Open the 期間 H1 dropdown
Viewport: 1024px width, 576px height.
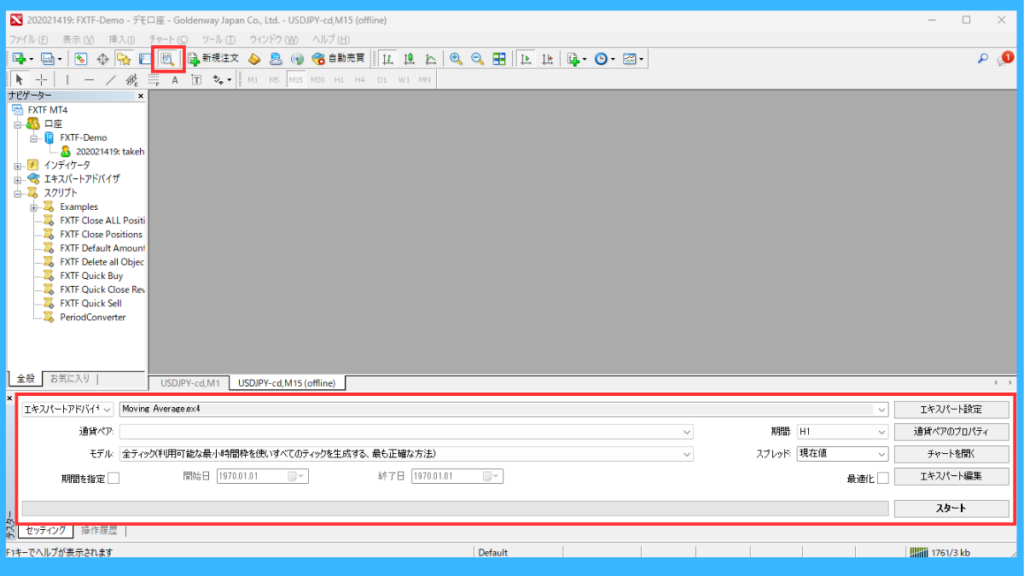(x=842, y=432)
